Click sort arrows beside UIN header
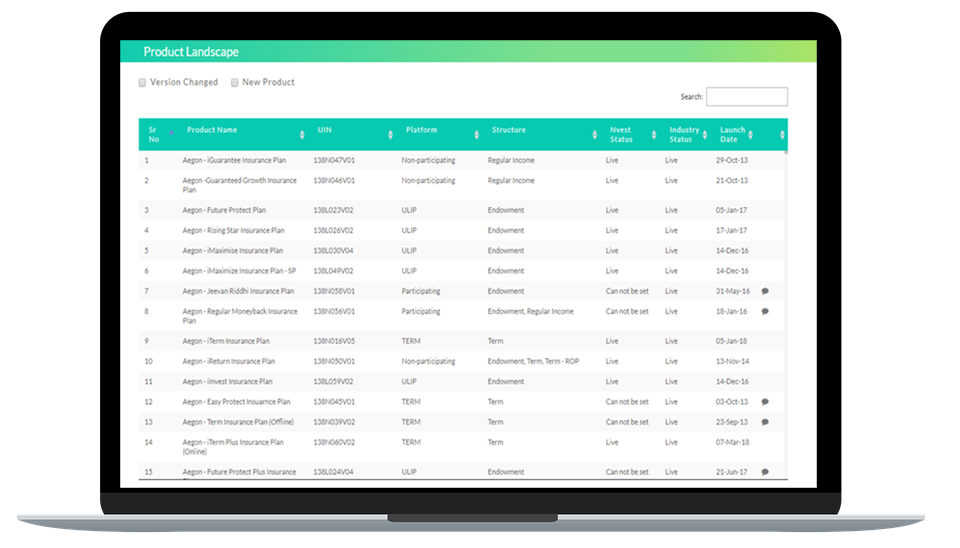960x548 pixels. (391, 135)
